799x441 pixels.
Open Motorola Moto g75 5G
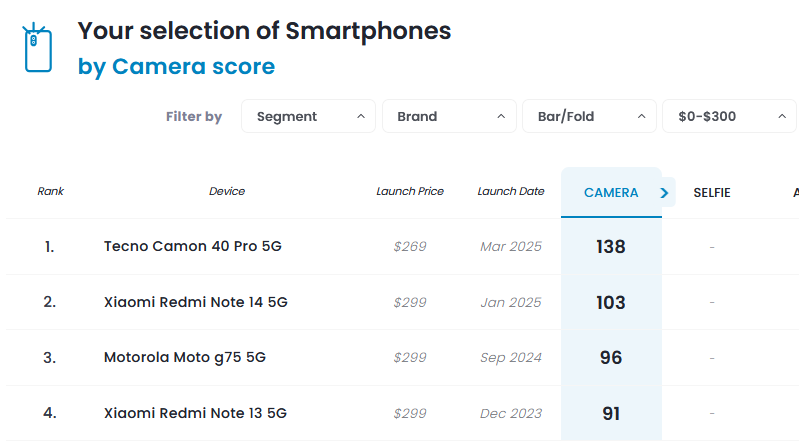(x=184, y=357)
